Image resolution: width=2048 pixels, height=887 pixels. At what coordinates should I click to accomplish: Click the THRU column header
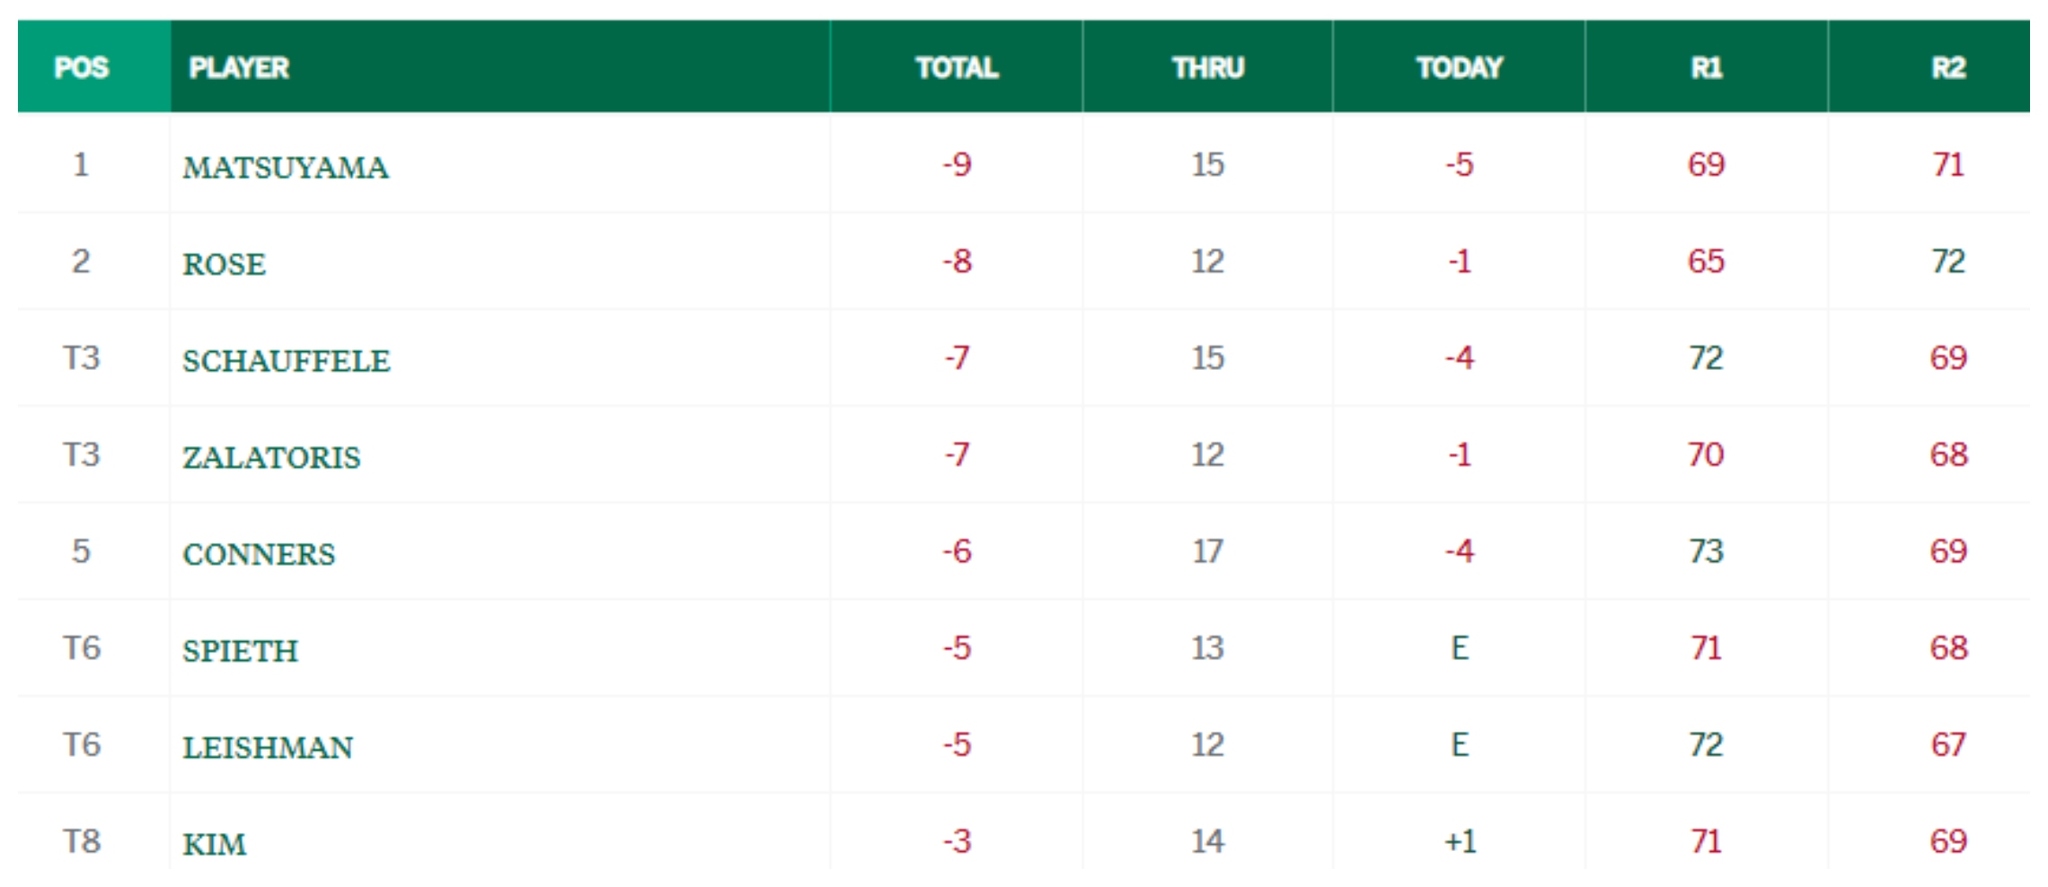coord(1208,67)
